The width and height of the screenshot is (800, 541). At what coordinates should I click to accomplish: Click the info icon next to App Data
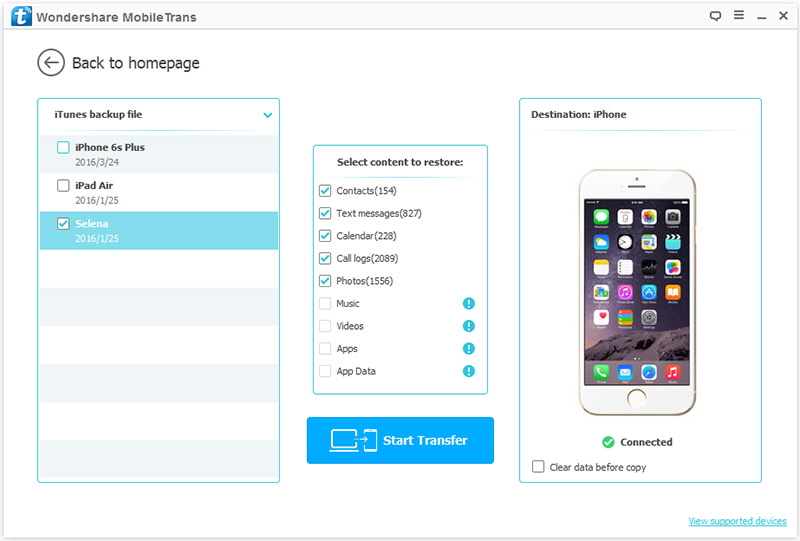click(468, 371)
